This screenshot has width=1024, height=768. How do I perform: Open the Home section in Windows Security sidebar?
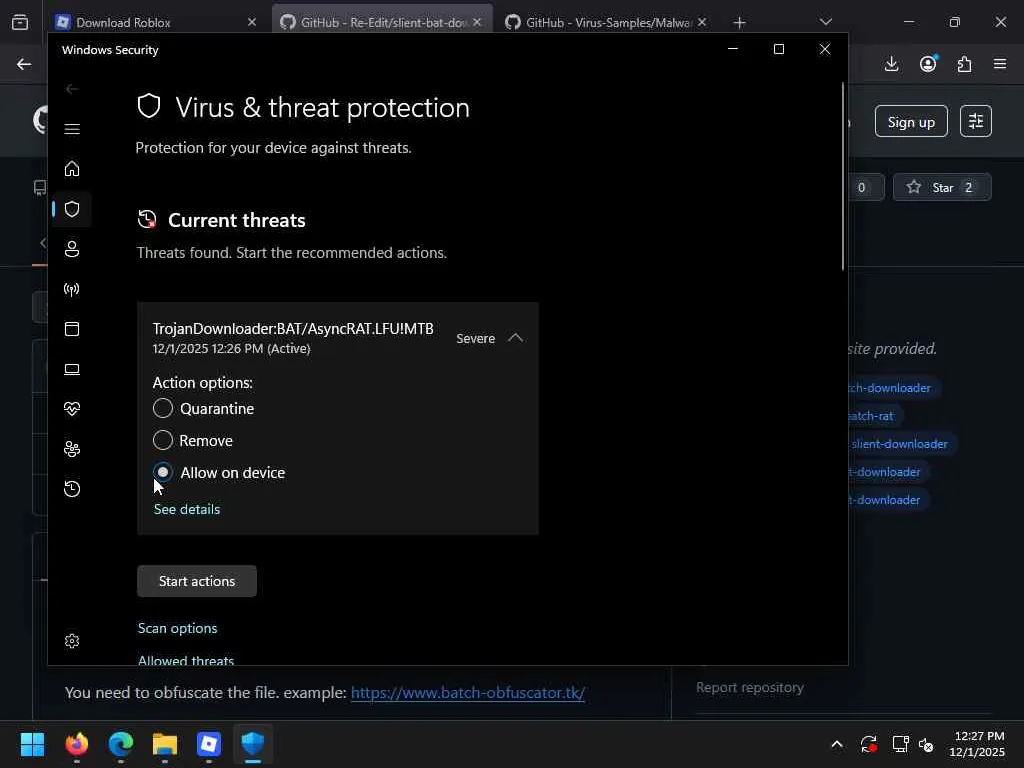pyautogui.click(x=72, y=169)
